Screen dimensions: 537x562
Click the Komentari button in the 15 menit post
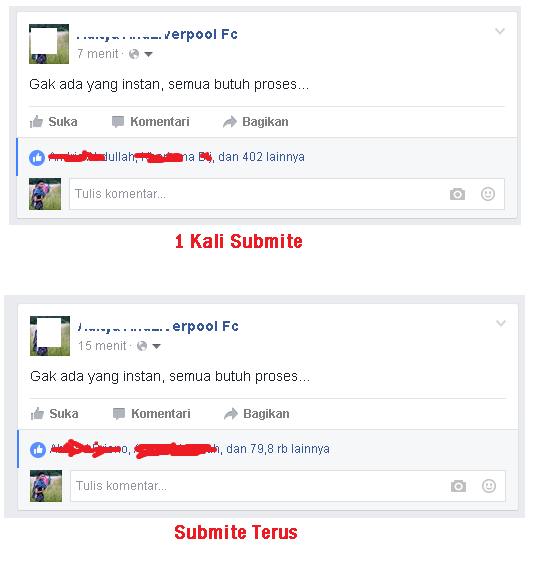(152, 414)
